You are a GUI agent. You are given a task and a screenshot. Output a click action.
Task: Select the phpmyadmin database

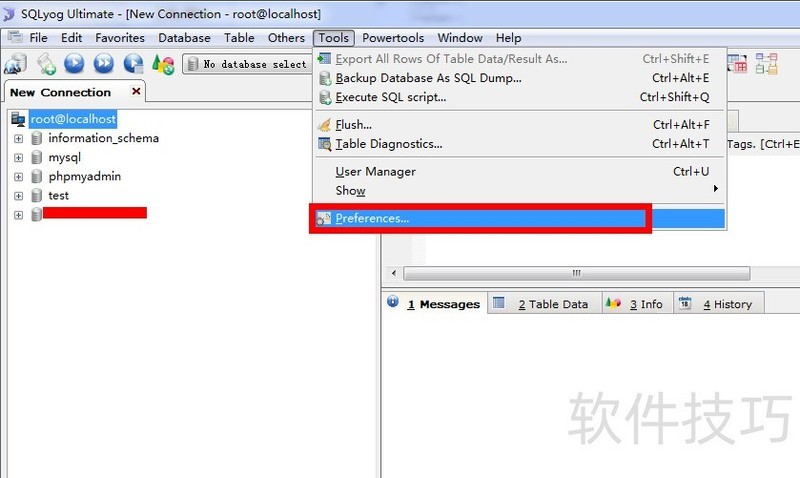tap(85, 177)
